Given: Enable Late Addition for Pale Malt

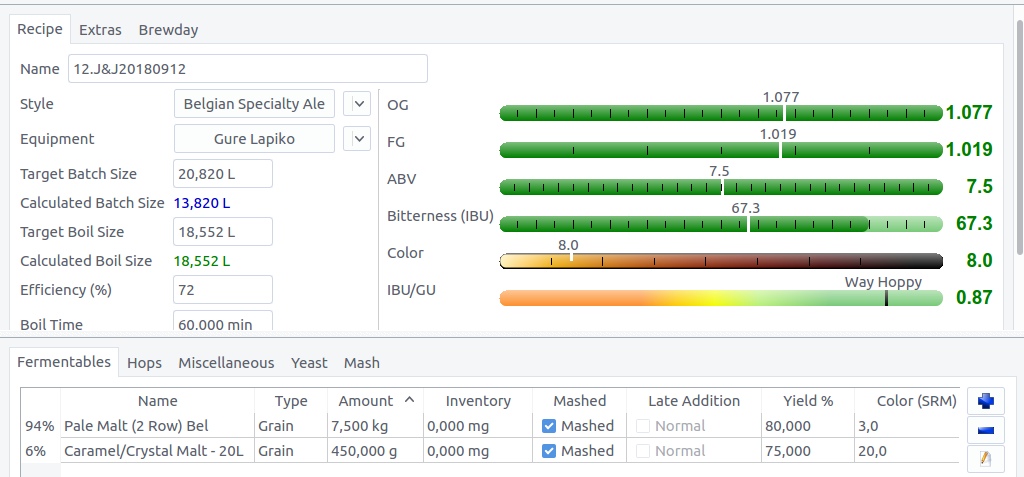Looking at the screenshot, I should pyautogui.click(x=644, y=426).
